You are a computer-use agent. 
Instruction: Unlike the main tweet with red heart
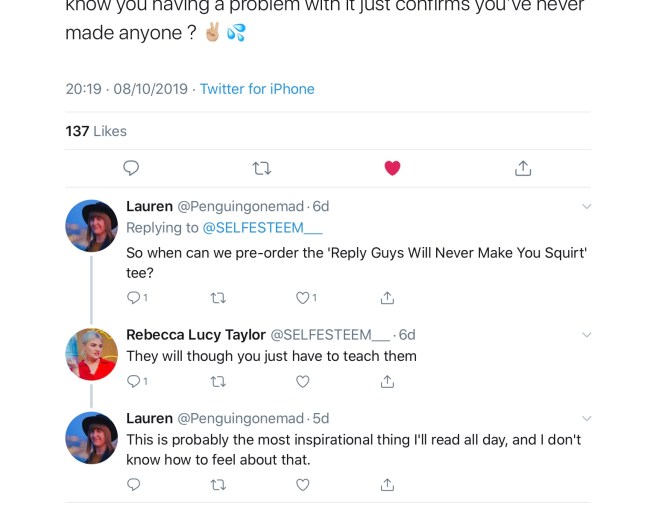[392, 168]
